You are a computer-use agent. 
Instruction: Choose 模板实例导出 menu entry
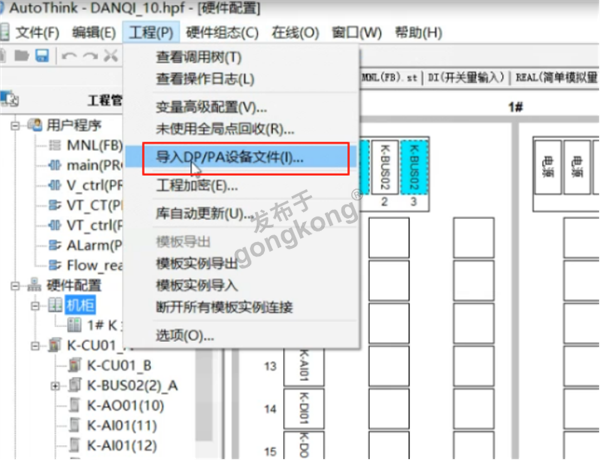tap(241, 264)
